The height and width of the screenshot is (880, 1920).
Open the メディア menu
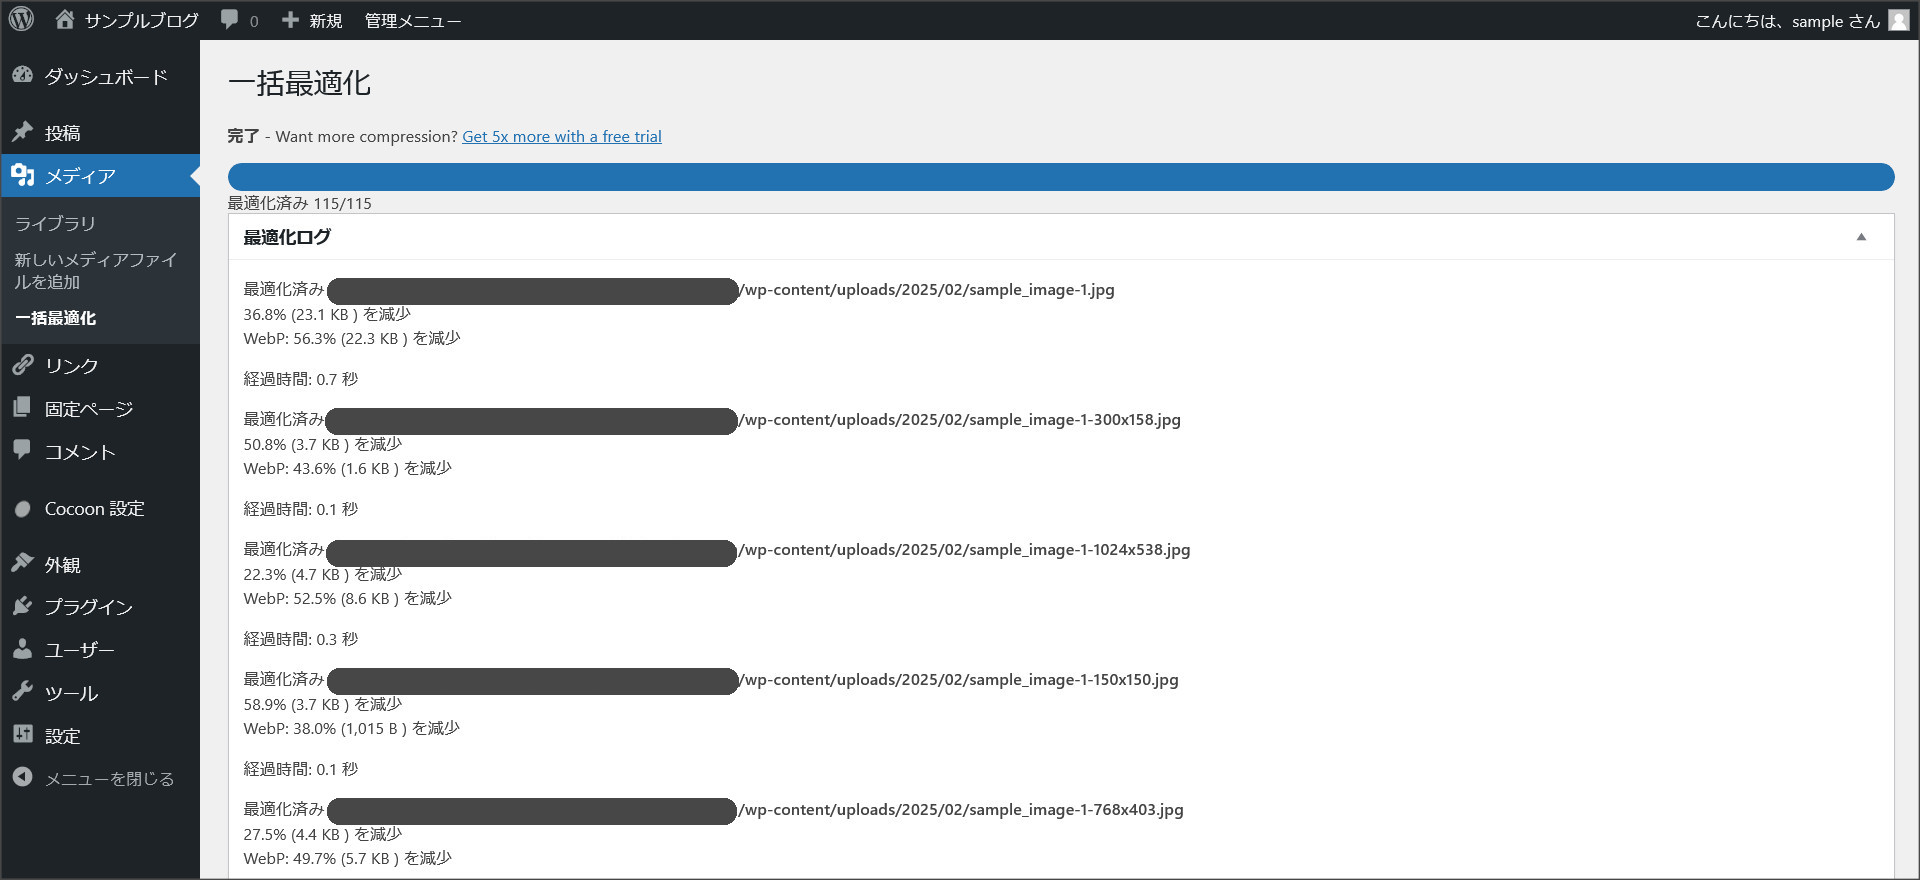(80, 176)
